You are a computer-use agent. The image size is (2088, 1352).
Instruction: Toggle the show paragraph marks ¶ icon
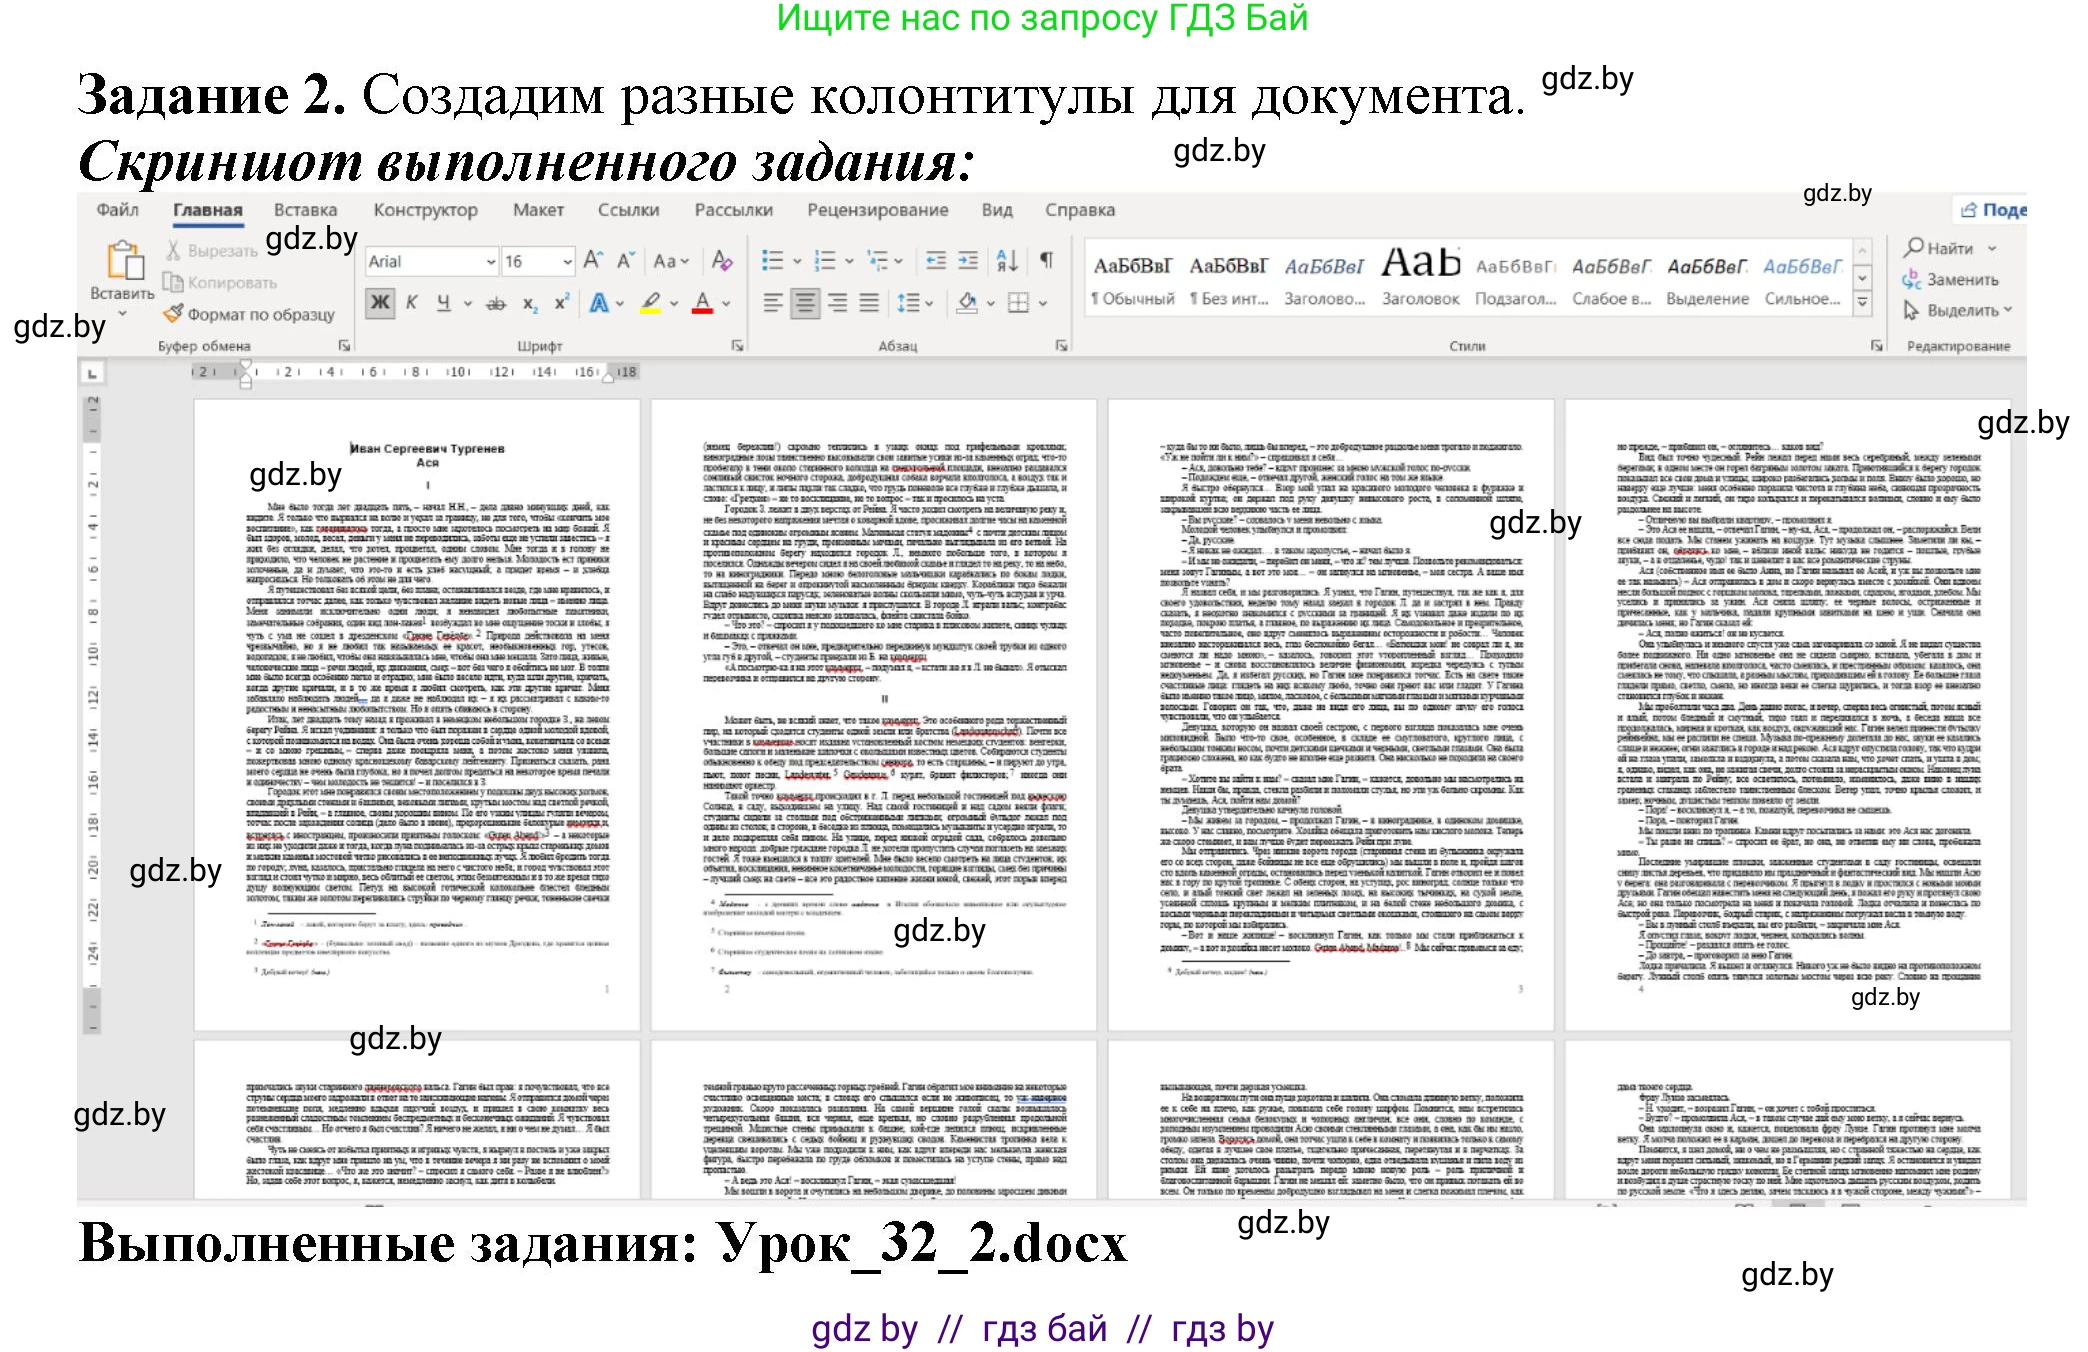click(1047, 261)
